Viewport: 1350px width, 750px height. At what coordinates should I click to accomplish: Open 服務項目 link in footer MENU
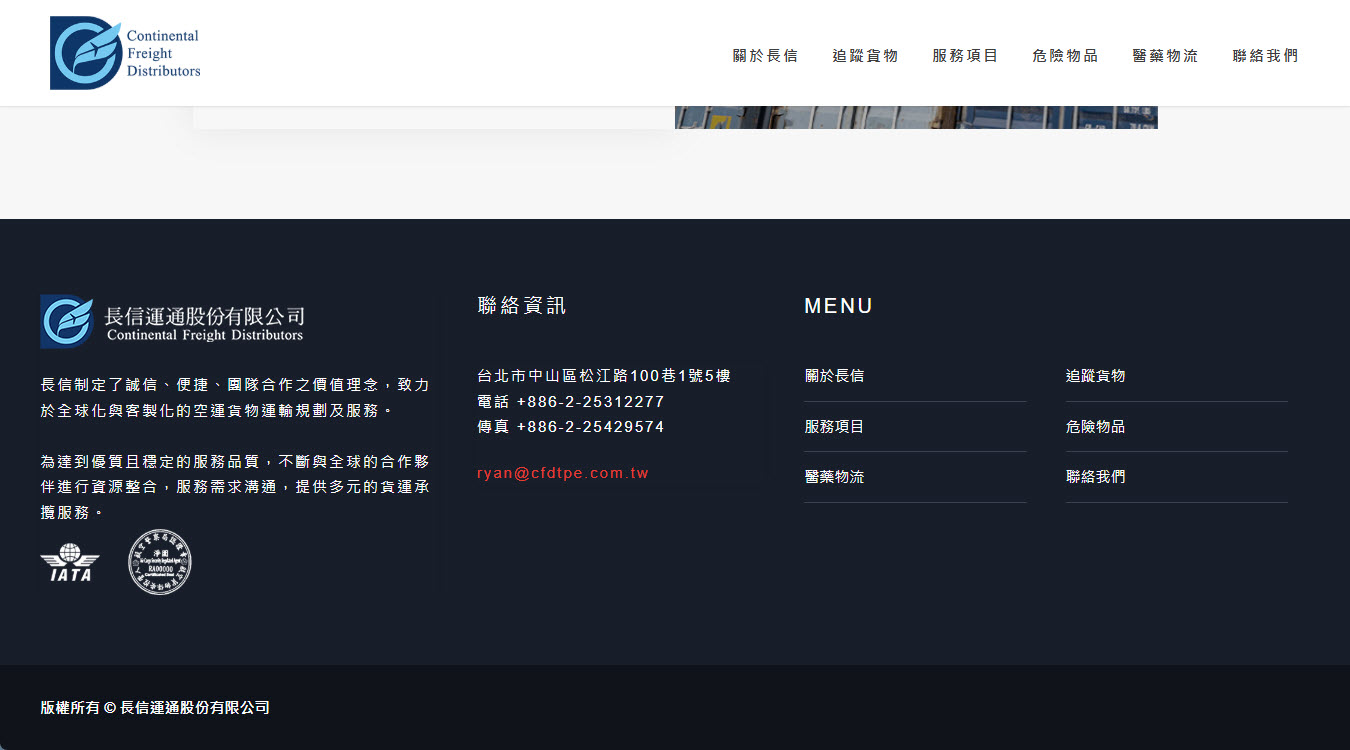[x=834, y=427]
